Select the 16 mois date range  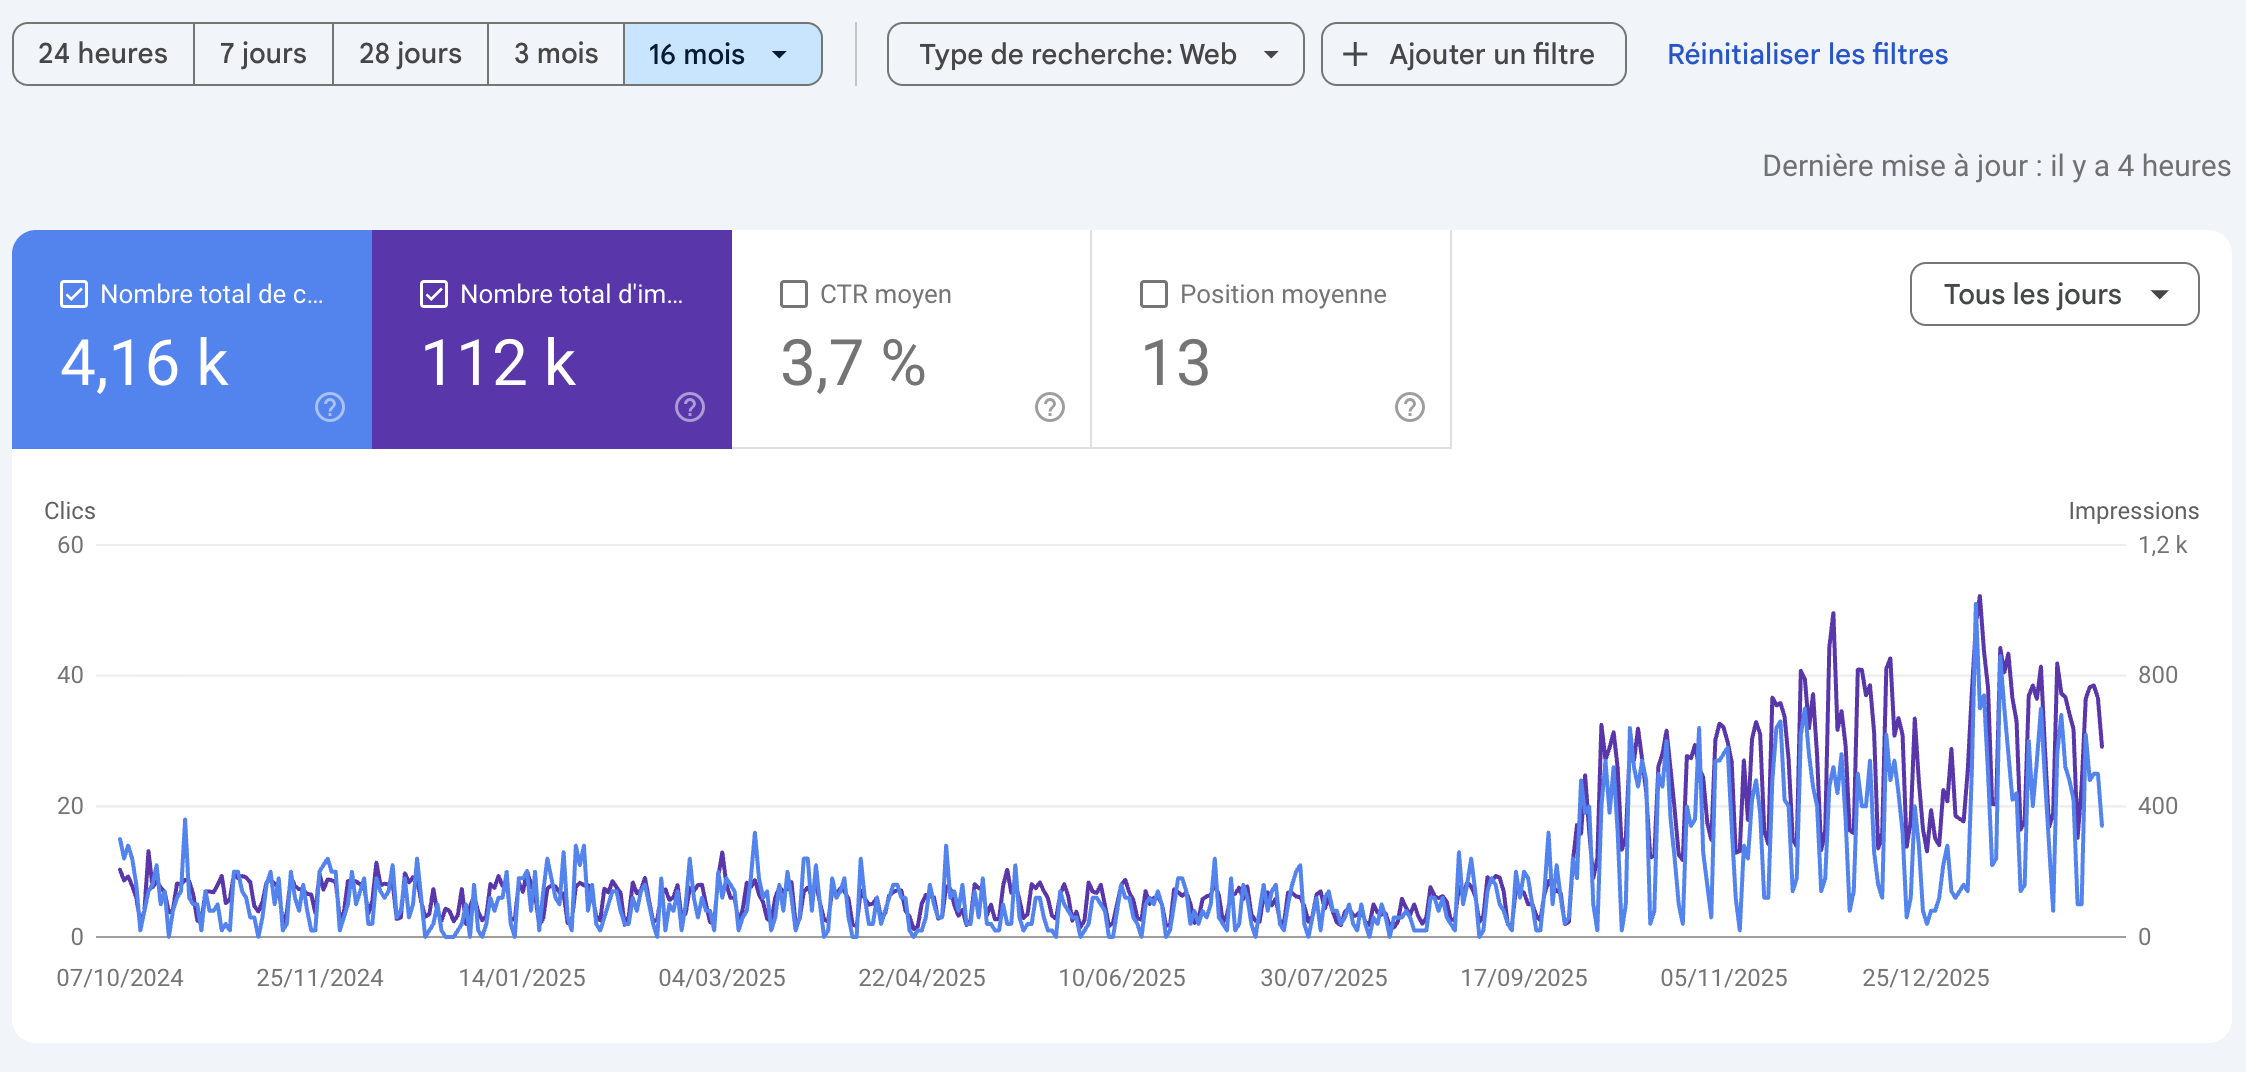tap(722, 54)
